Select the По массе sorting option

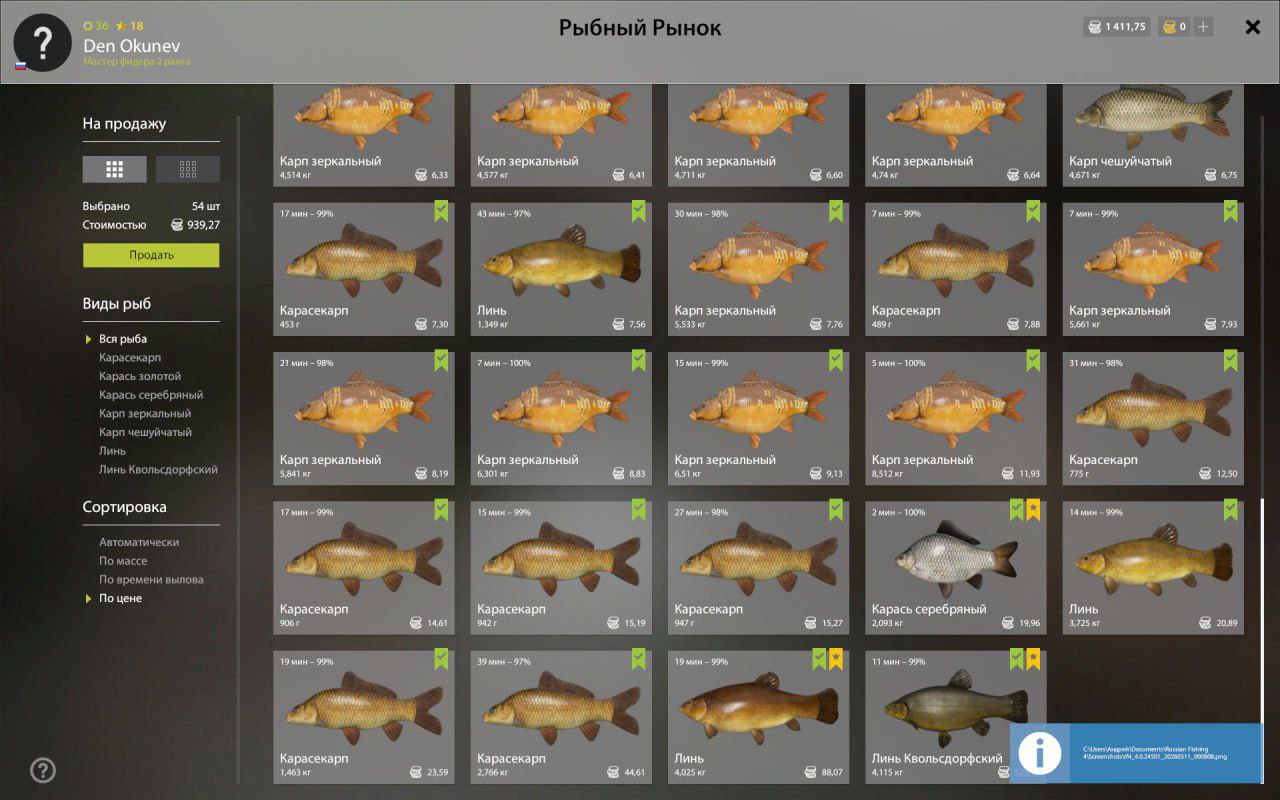(x=123, y=561)
